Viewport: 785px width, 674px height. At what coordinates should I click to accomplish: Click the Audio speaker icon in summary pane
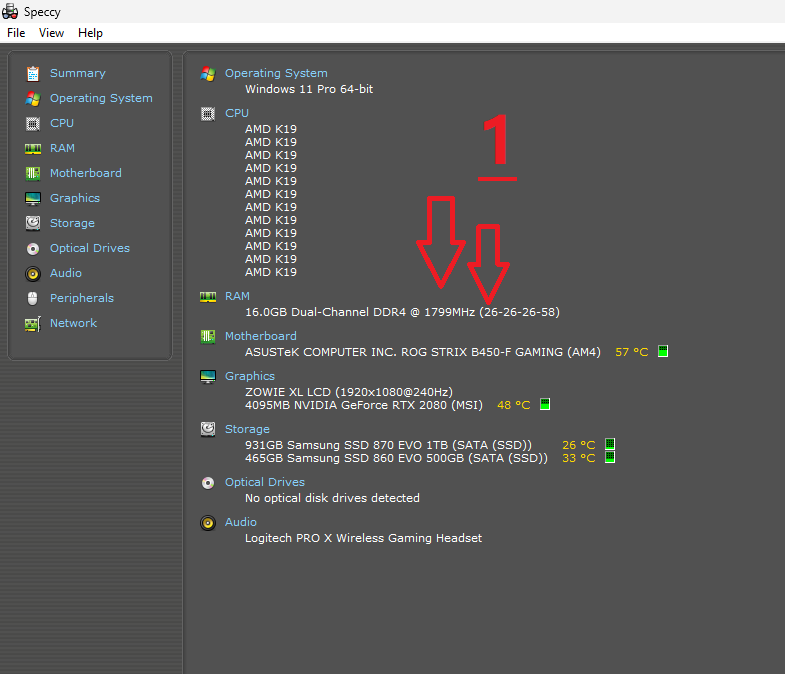[x=208, y=523]
